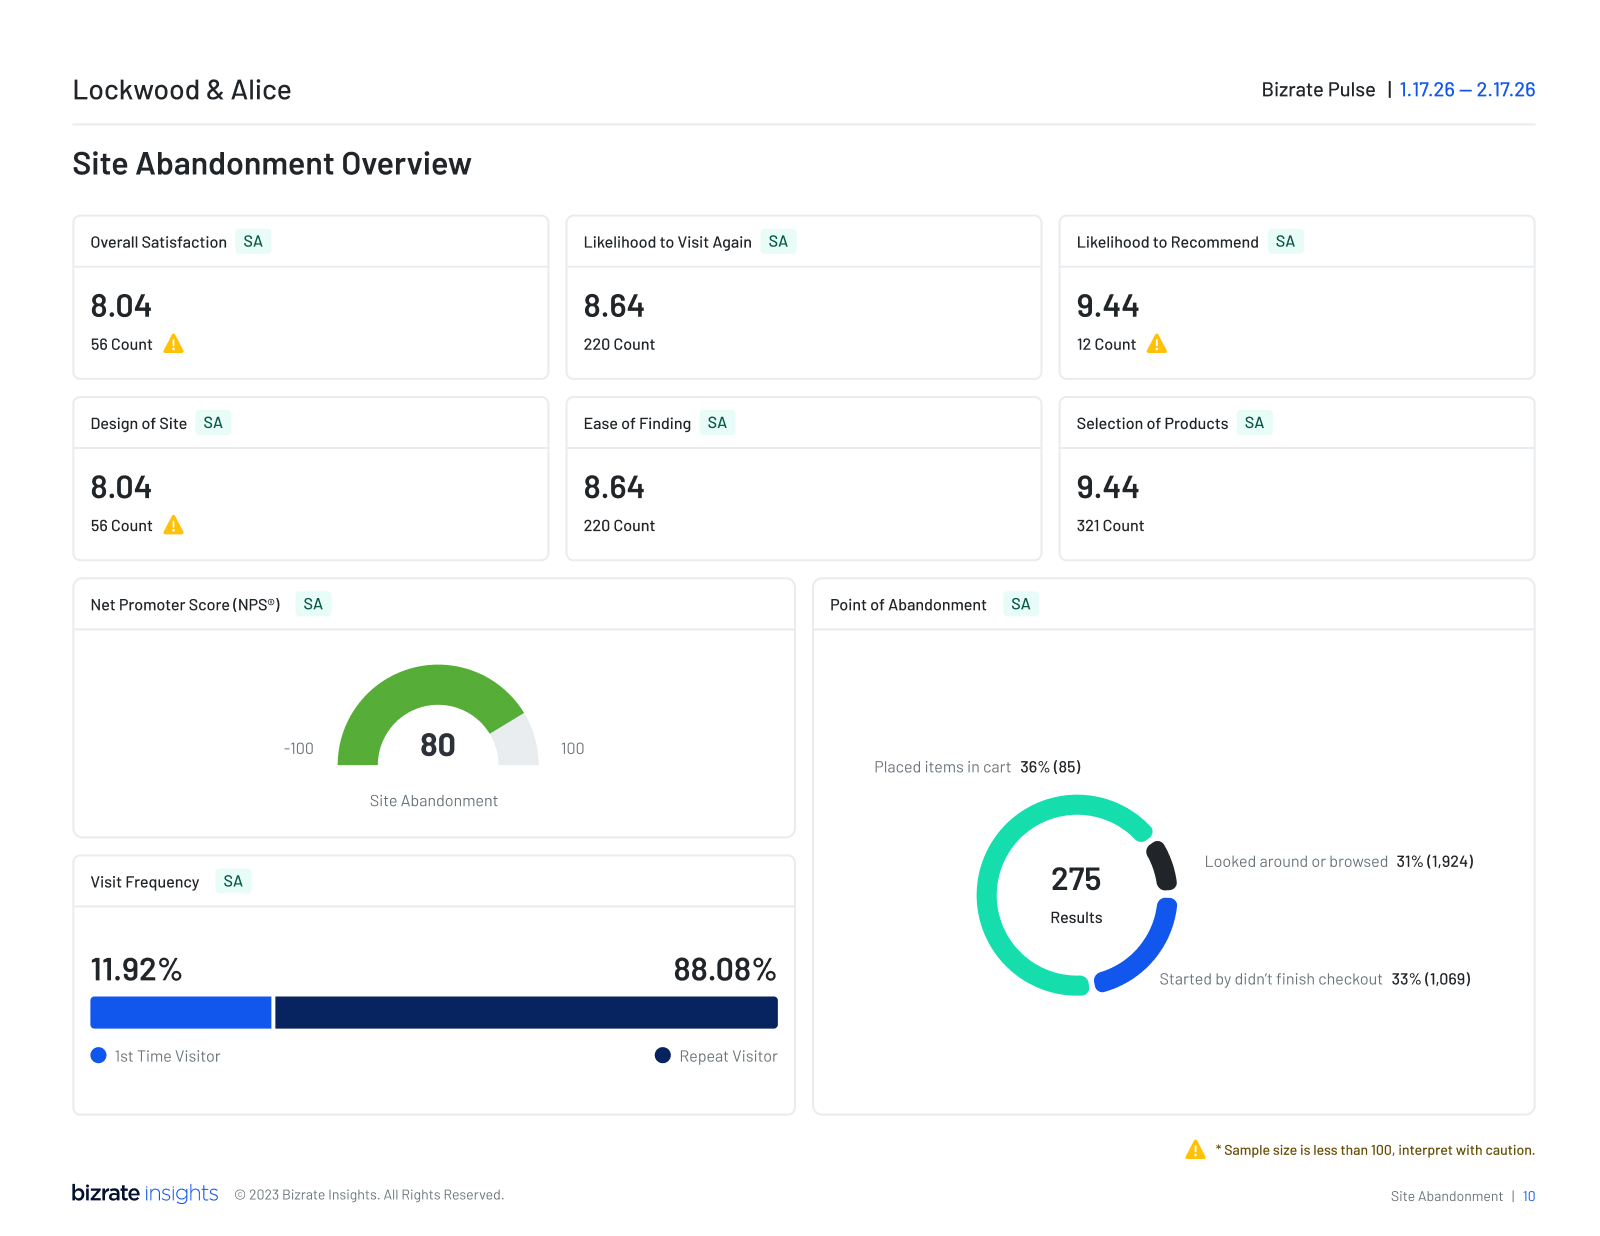Click the Repeat Visitor legend dot
Image resolution: width=1600 pixels, height=1236 pixels.
662,1055
